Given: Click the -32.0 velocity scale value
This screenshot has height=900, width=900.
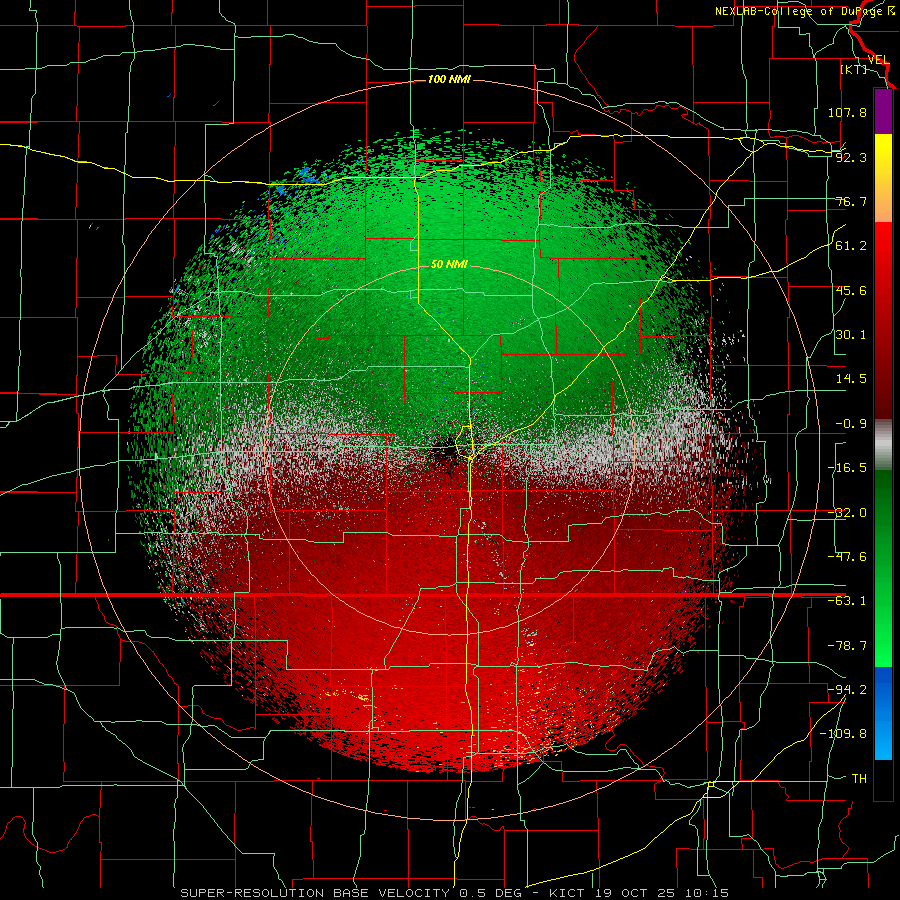Looking at the screenshot, I should 847,513.
